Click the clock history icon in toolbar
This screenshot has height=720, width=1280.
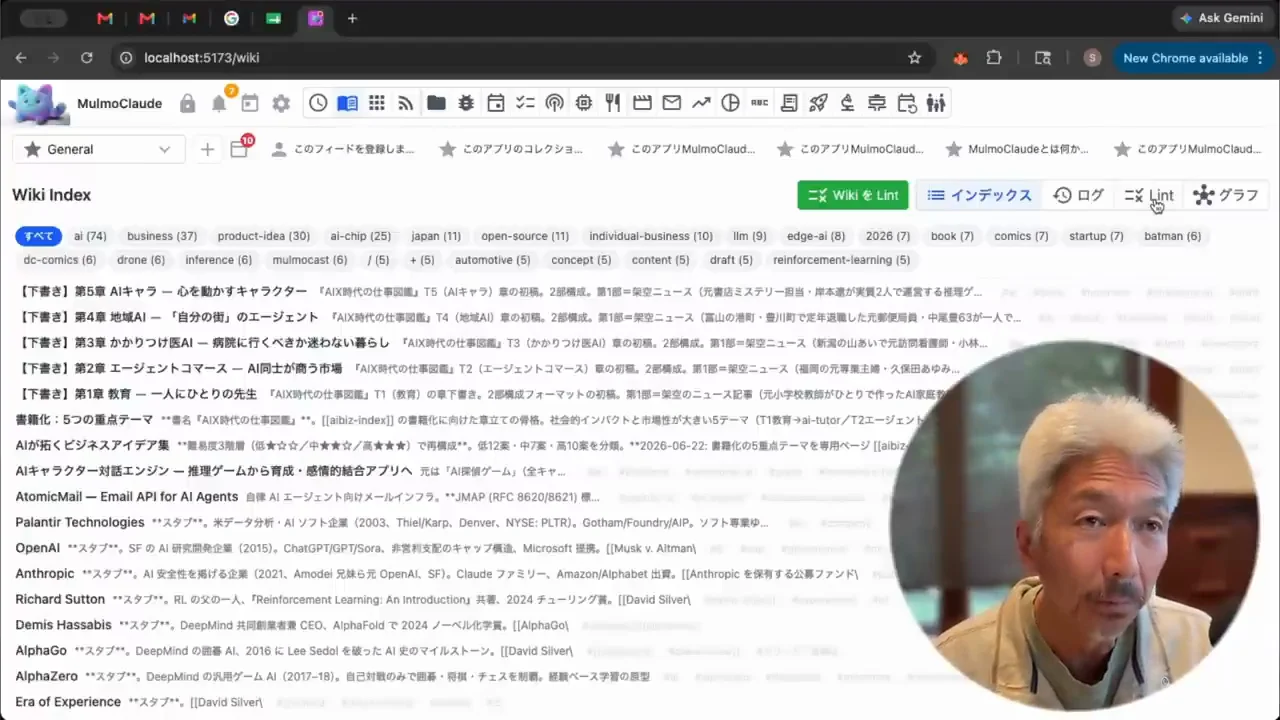tap(318, 103)
